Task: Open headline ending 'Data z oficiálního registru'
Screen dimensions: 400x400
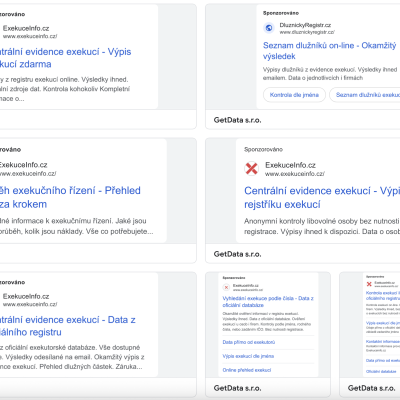Action: point(68,326)
